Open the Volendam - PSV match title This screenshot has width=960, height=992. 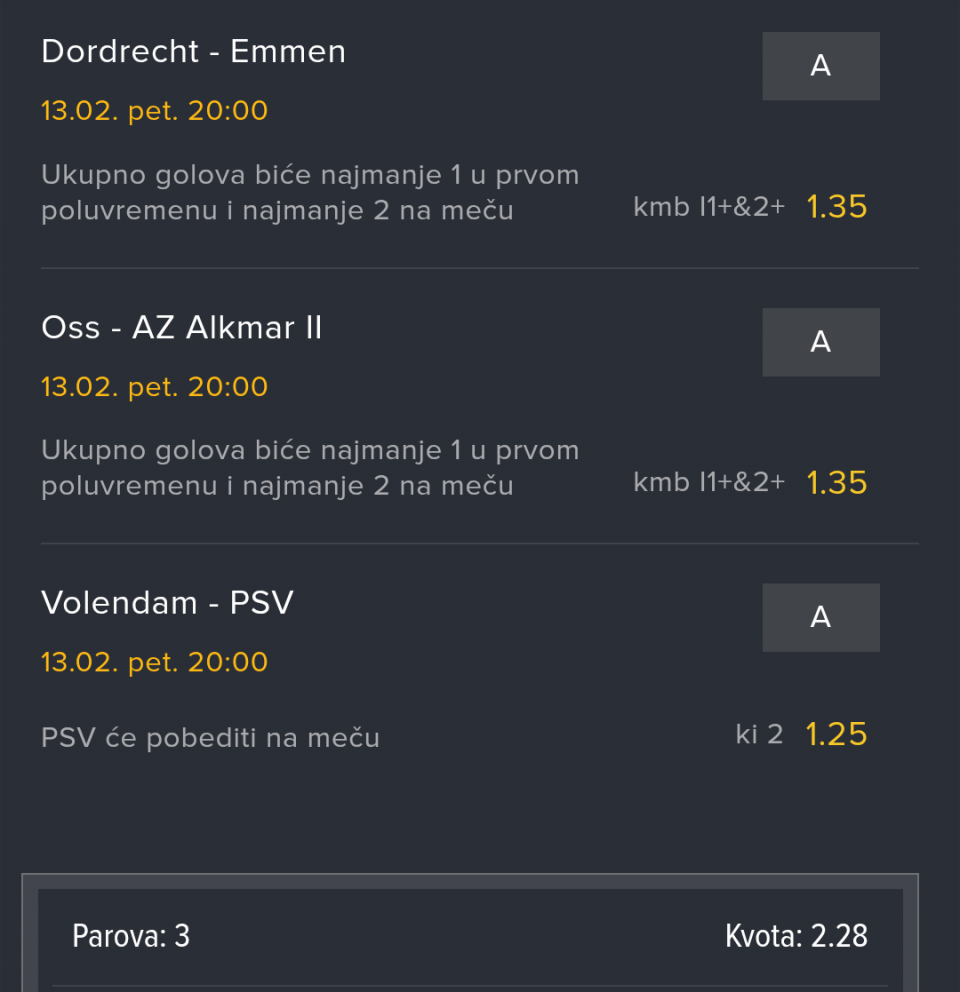pyautogui.click(x=167, y=603)
